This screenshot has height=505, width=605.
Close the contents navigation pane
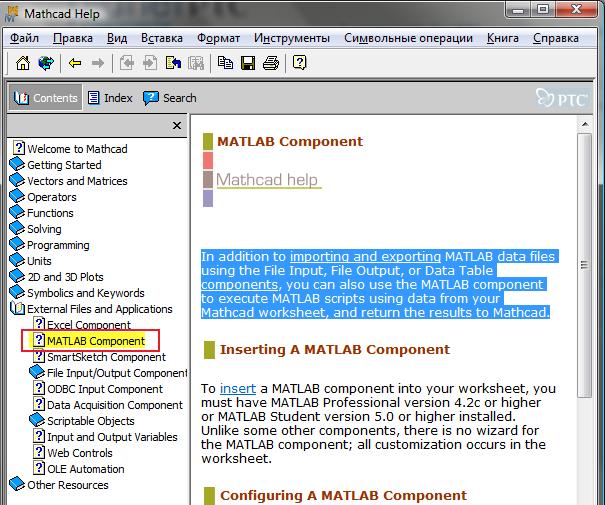(x=177, y=126)
